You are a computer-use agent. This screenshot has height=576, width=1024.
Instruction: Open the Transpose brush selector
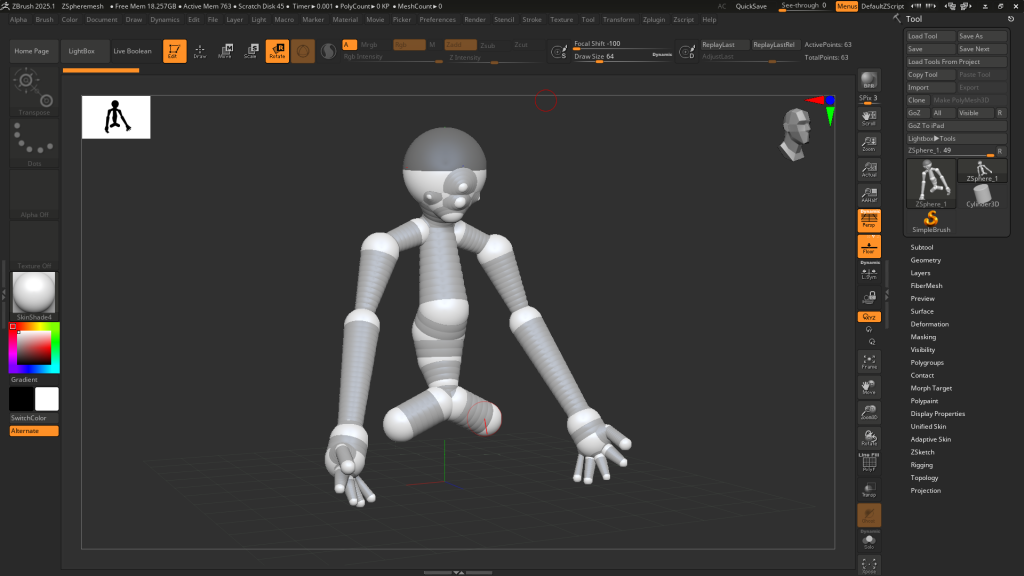tap(34, 92)
